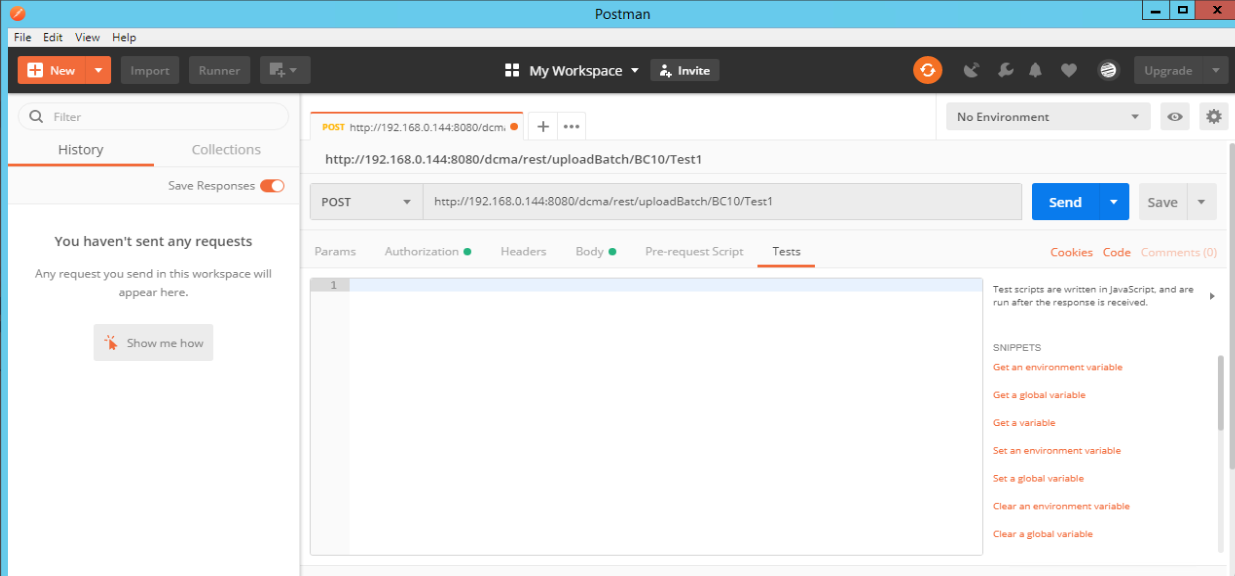This screenshot has width=1235, height=576.
Task: Click the new window icon button
Action: click(285, 70)
